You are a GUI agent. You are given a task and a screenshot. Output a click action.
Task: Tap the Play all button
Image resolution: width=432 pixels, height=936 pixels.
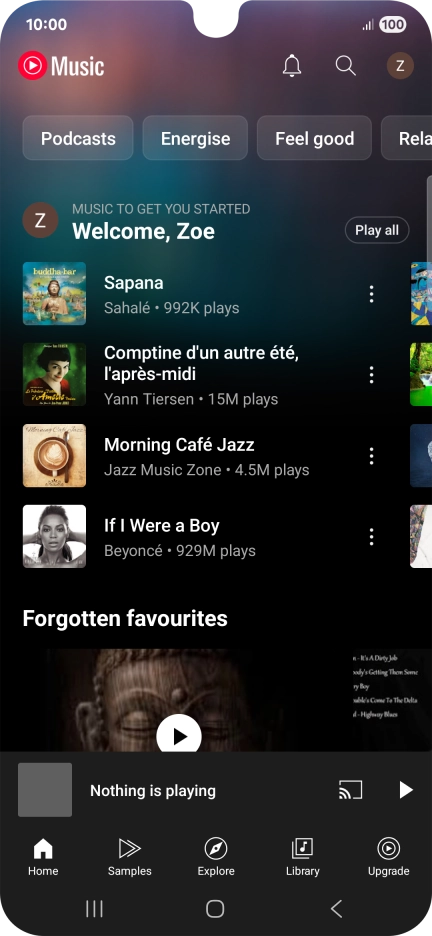(x=377, y=230)
